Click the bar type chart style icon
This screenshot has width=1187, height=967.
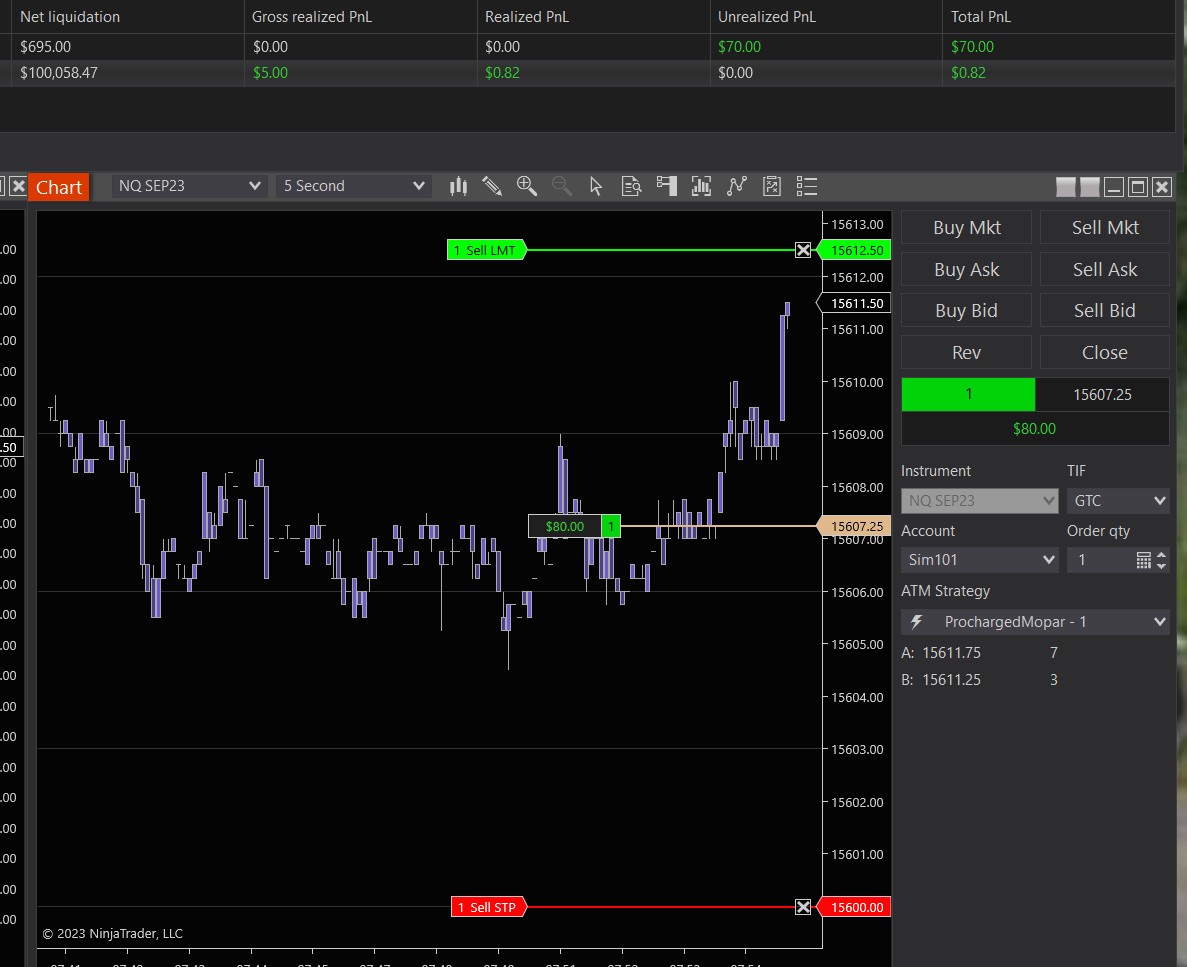tap(459, 186)
